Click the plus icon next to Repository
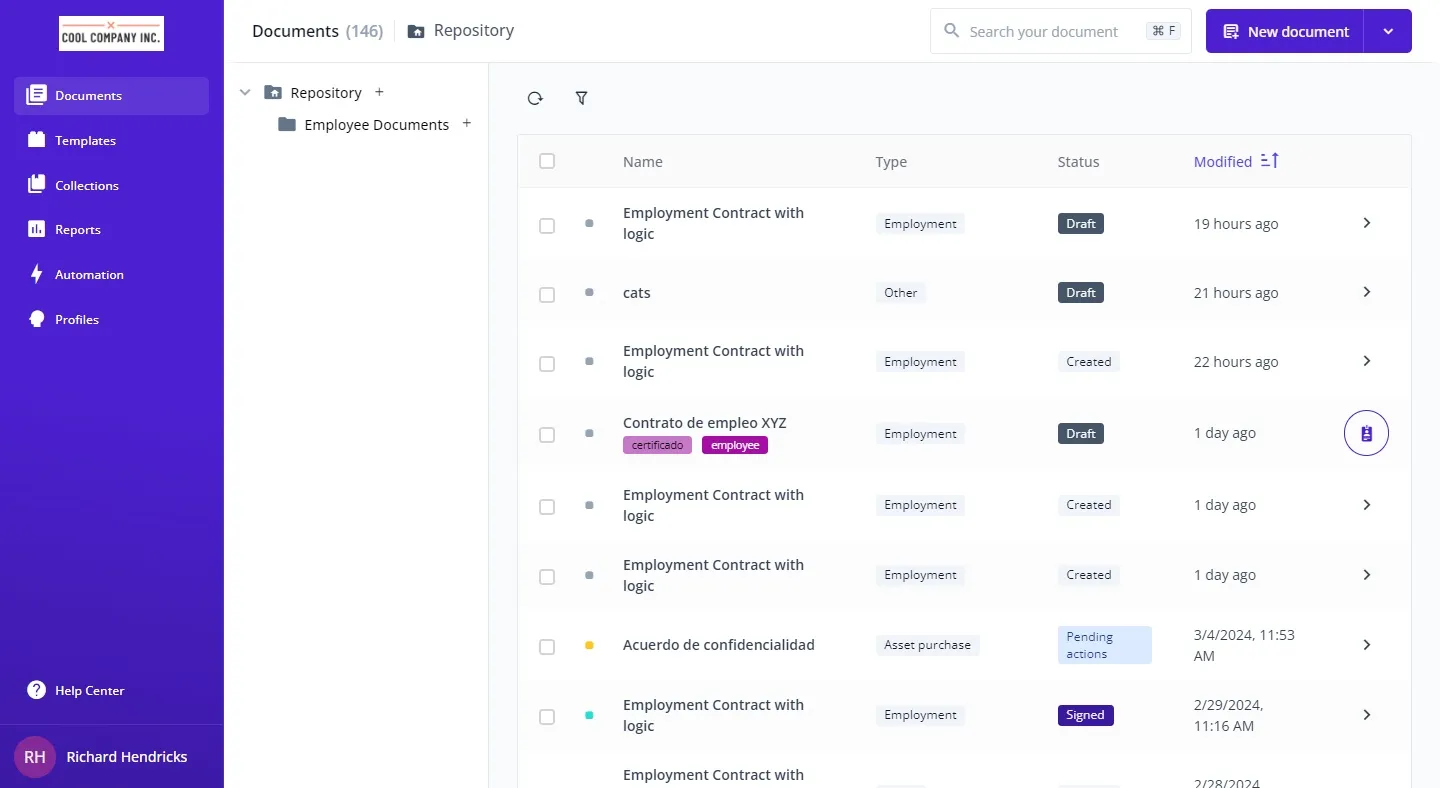Image resolution: width=1440 pixels, height=788 pixels. [x=379, y=92]
